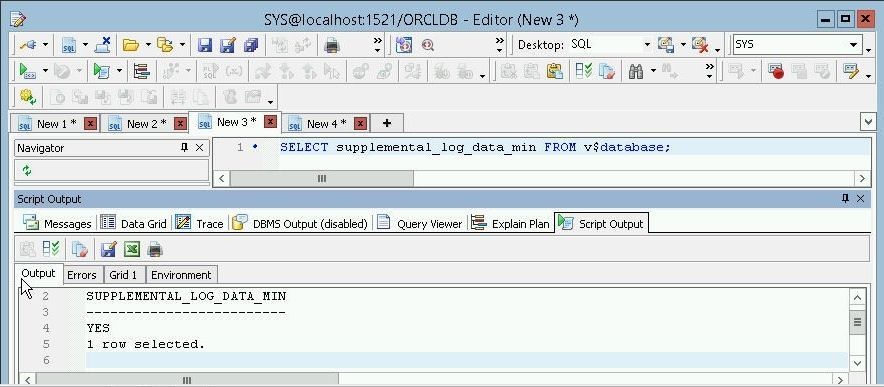Image resolution: width=884 pixels, height=387 pixels.
Task: Click the Execute statement green arrow icon
Action: pos(27,71)
